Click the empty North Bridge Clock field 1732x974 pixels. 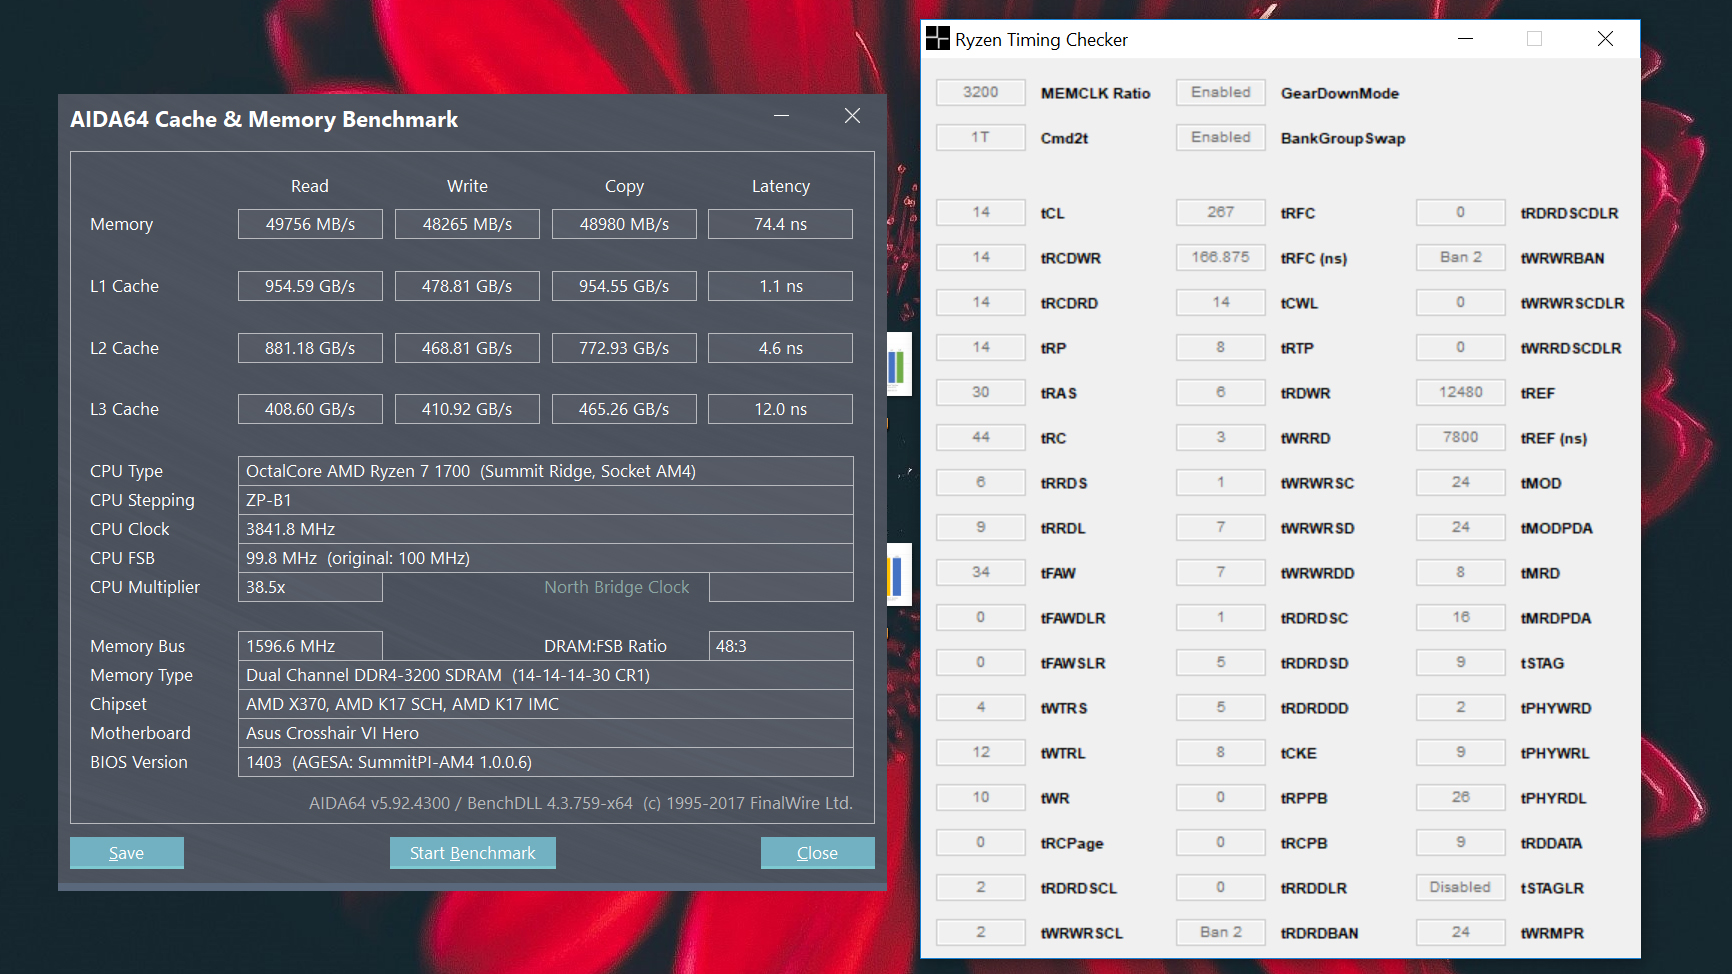(781, 587)
